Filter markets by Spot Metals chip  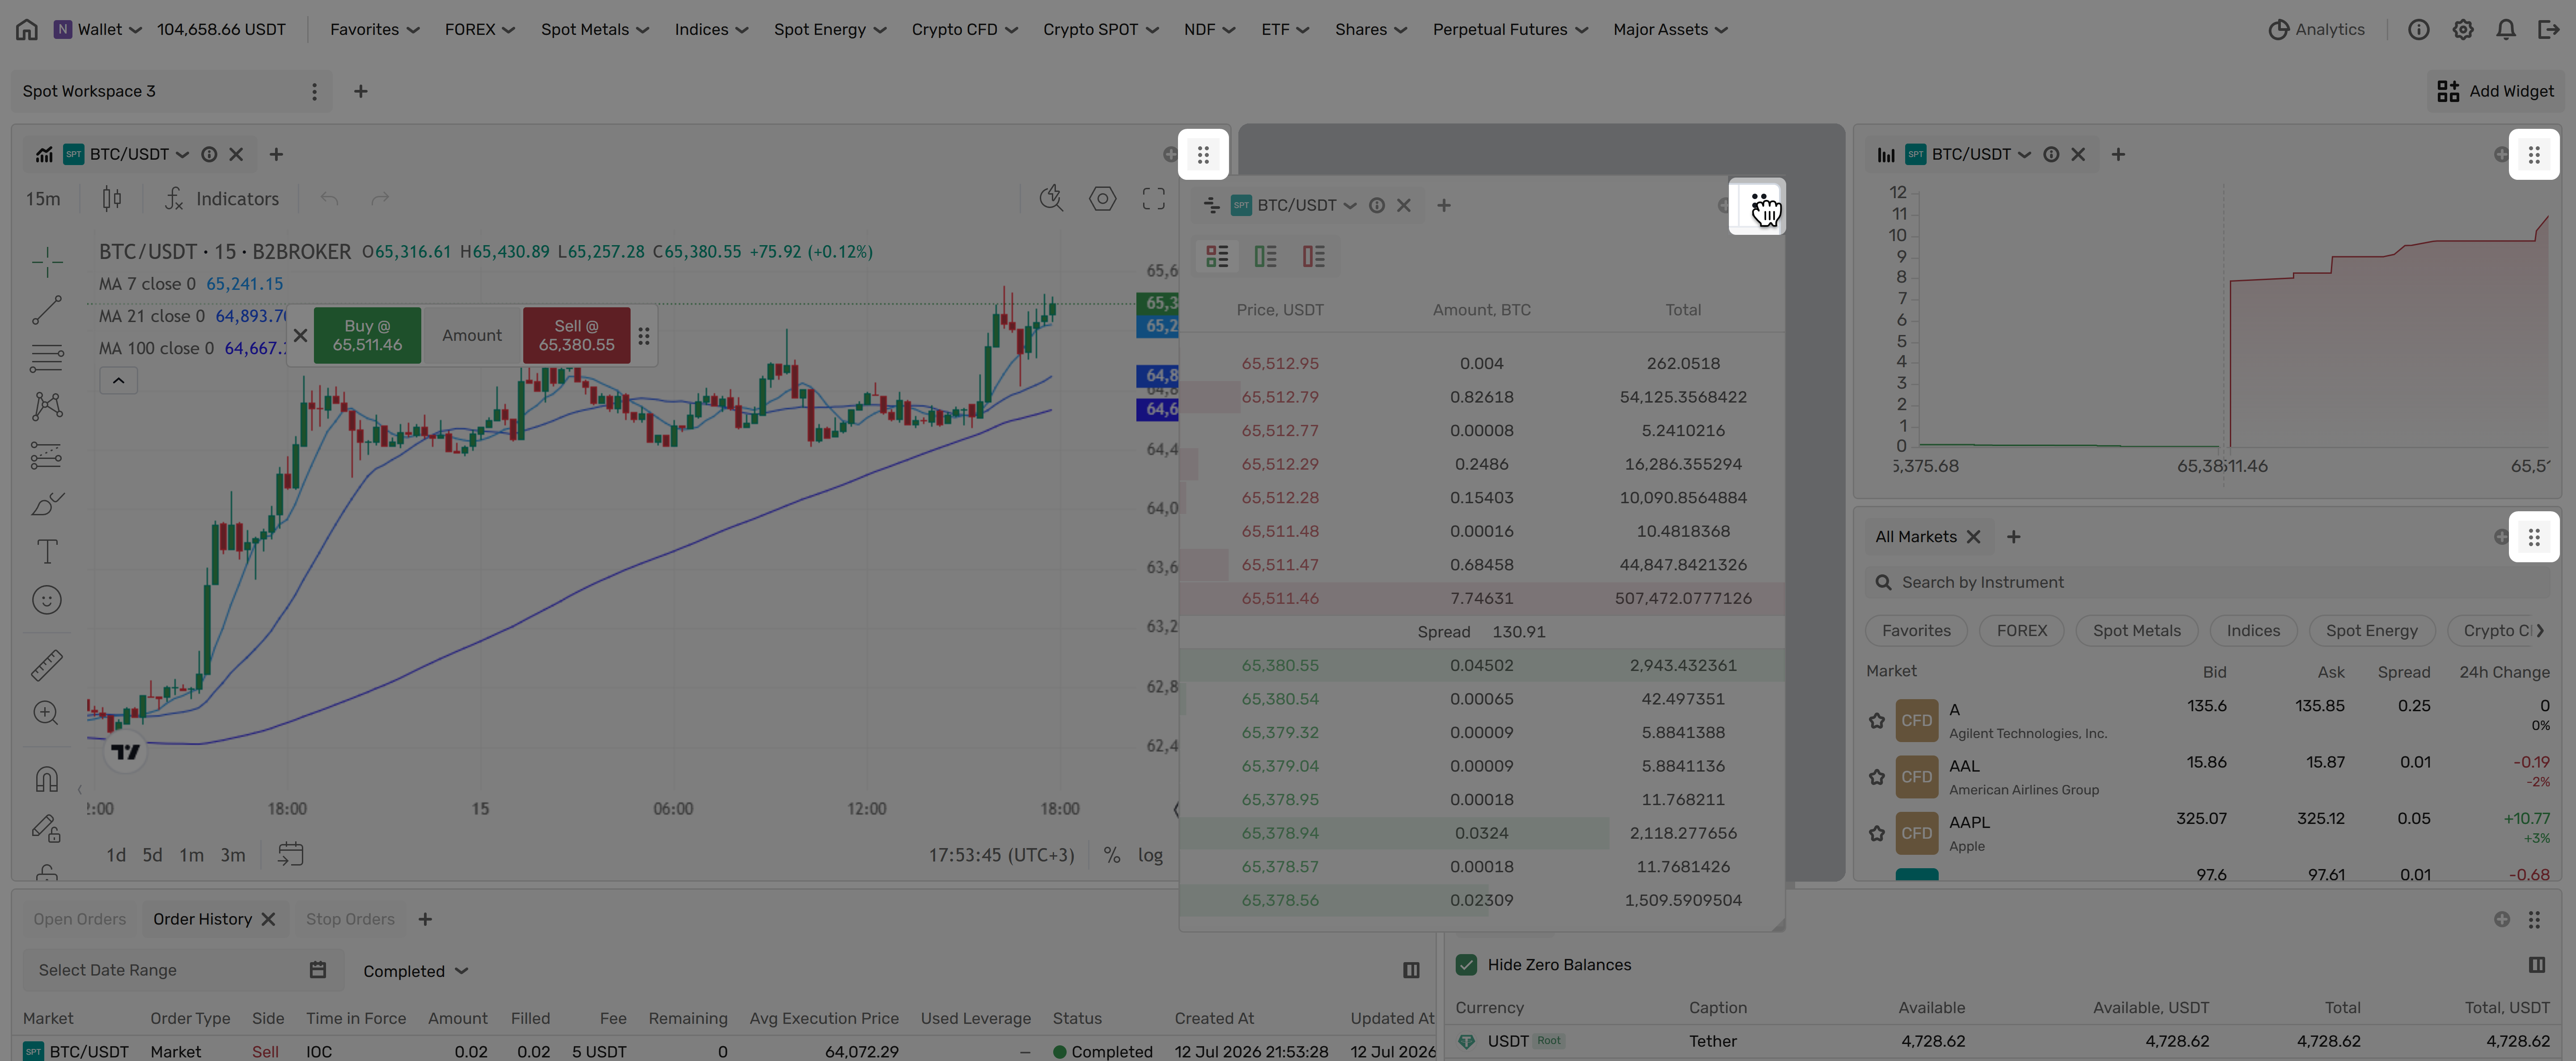(x=2136, y=631)
